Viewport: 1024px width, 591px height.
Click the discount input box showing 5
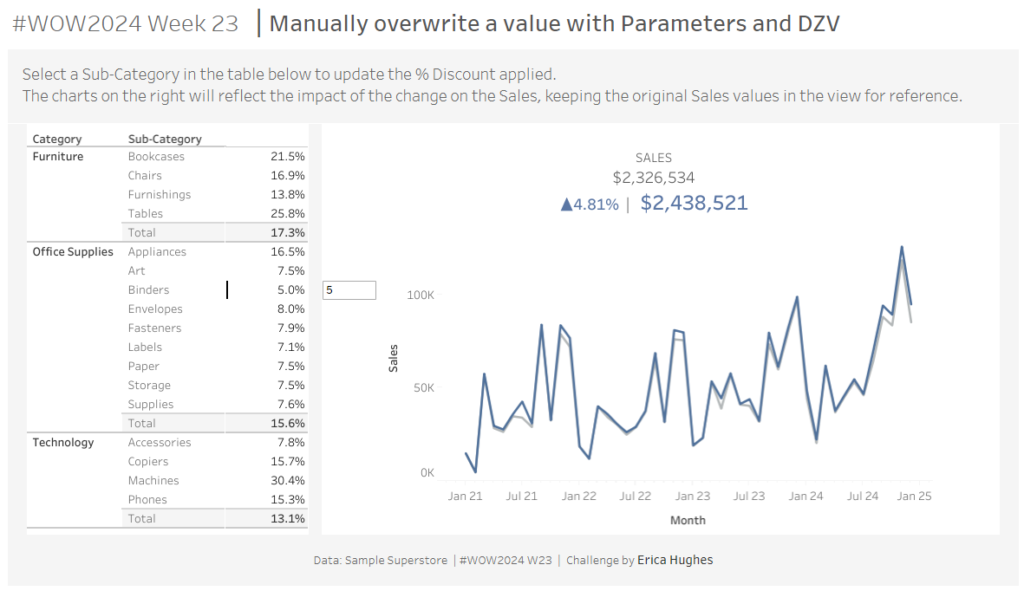[x=349, y=290]
